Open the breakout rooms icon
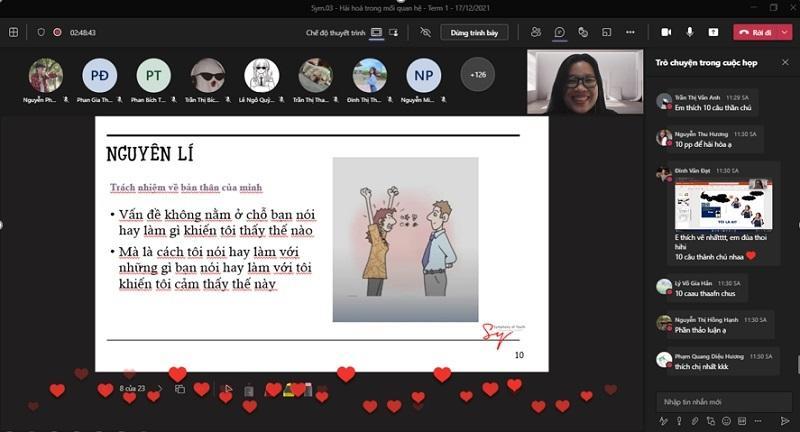Image resolution: width=800 pixels, height=432 pixels. 606,32
